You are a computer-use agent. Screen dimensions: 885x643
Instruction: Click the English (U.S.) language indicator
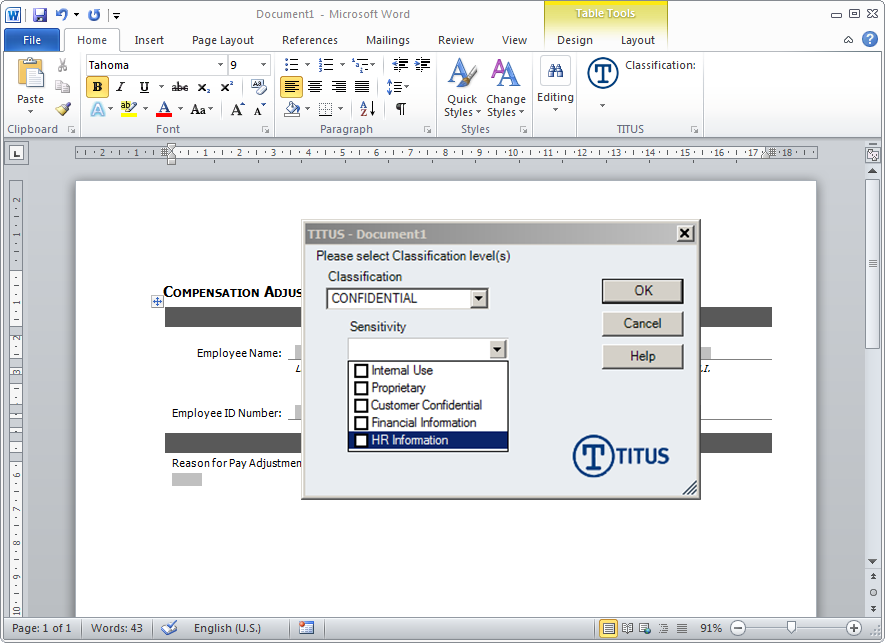pyautogui.click(x=227, y=628)
